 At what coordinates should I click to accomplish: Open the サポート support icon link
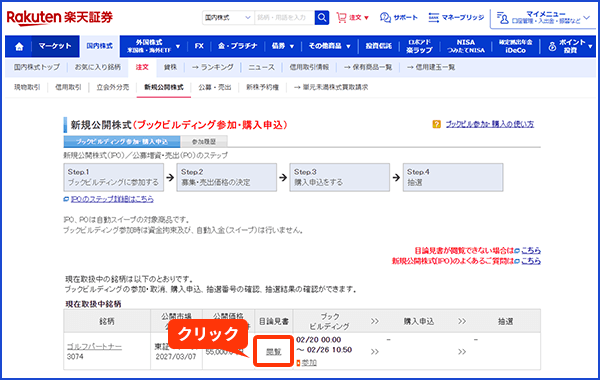pyautogui.click(x=398, y=18)
